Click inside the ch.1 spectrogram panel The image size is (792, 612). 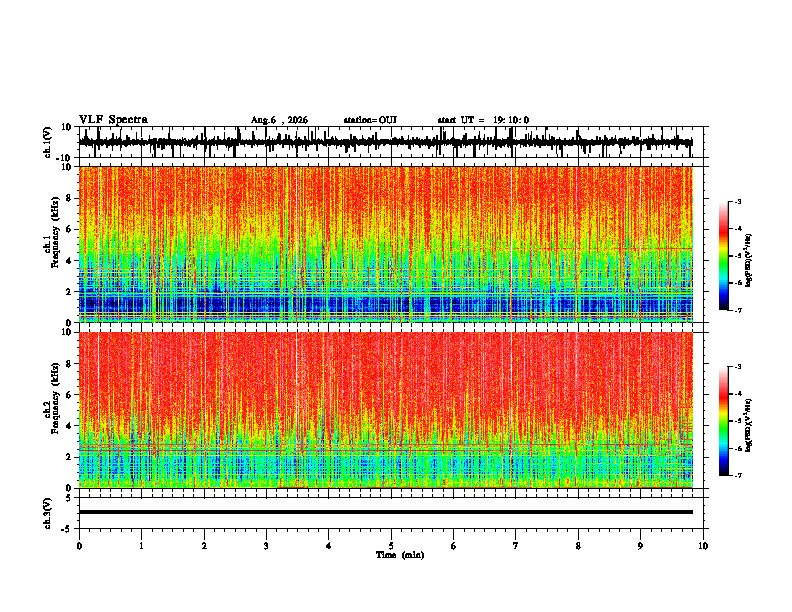coord(385,244)
